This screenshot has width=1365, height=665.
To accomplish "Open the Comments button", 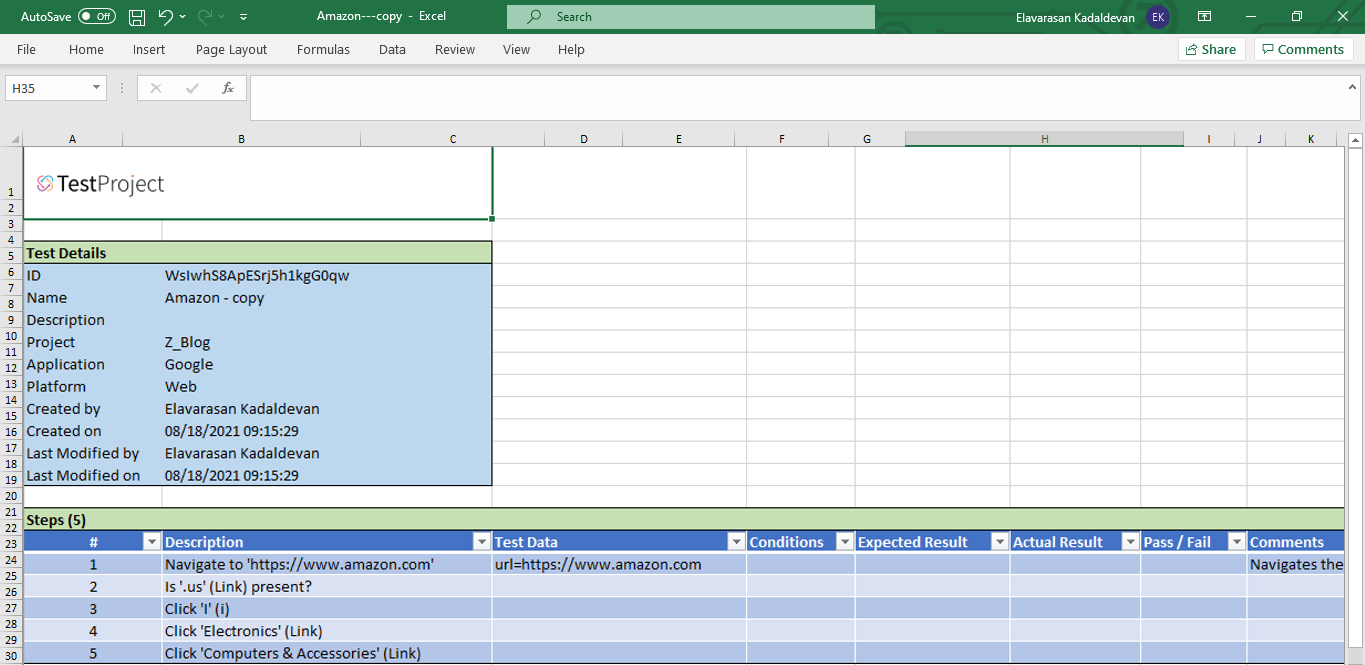I will tap(1303, 49).
